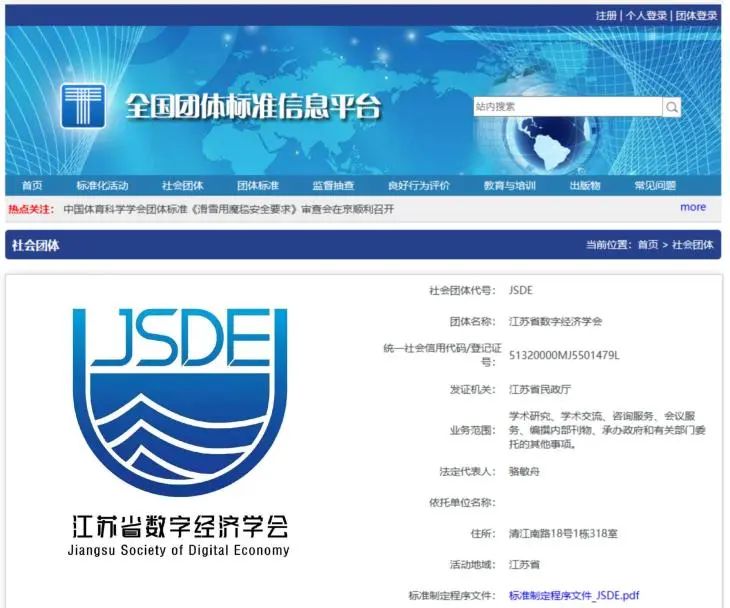This screenshot has width=730, height=608.
Task: Select the credit code 51320000MJ5501479L
Action: (564, 355)
